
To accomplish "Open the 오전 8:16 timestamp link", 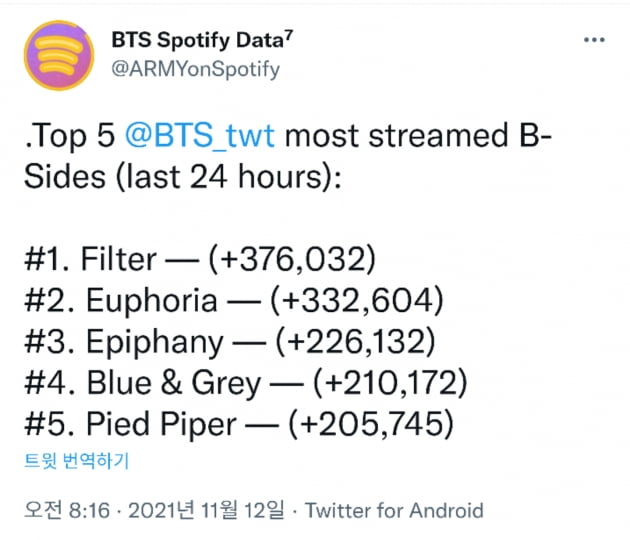I will point(67,510).
